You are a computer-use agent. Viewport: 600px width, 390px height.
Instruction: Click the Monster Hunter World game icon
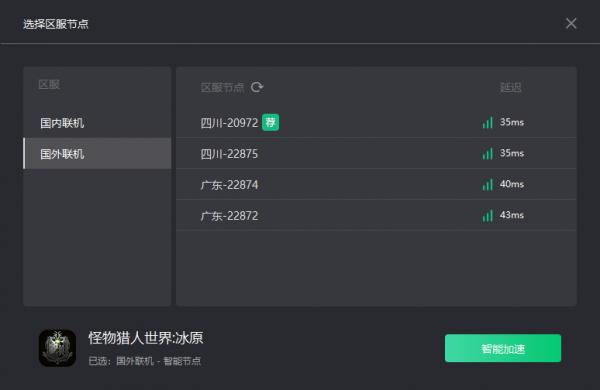[57, 348]
